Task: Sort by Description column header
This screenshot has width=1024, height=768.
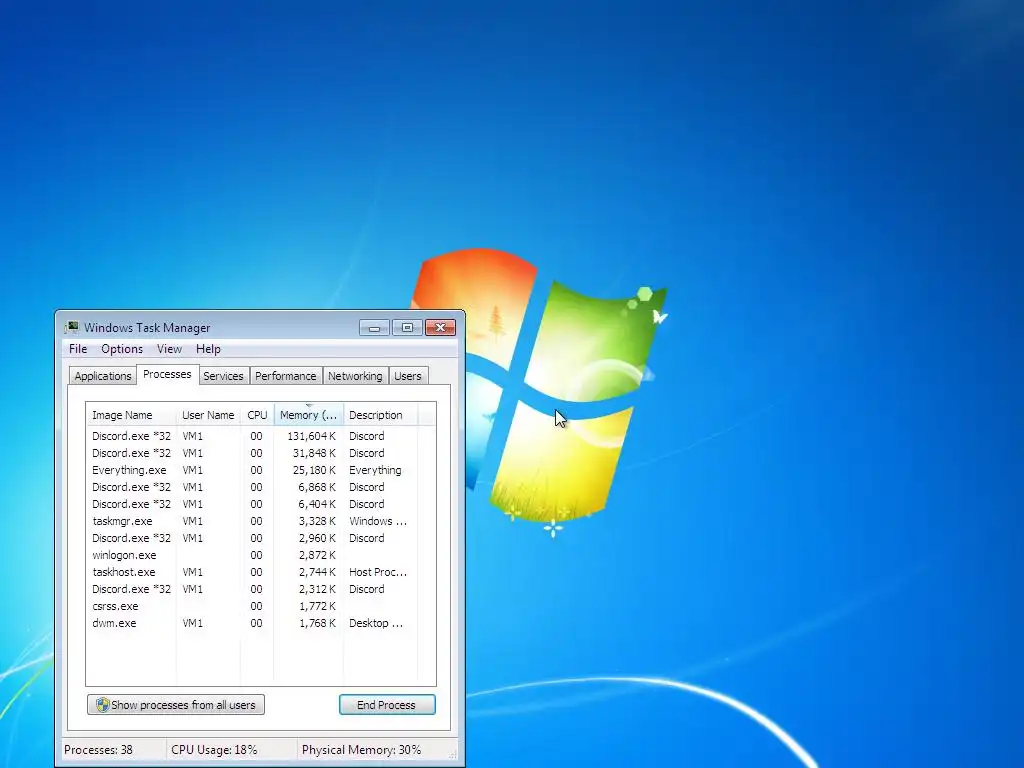Action: tap(380, 415)
